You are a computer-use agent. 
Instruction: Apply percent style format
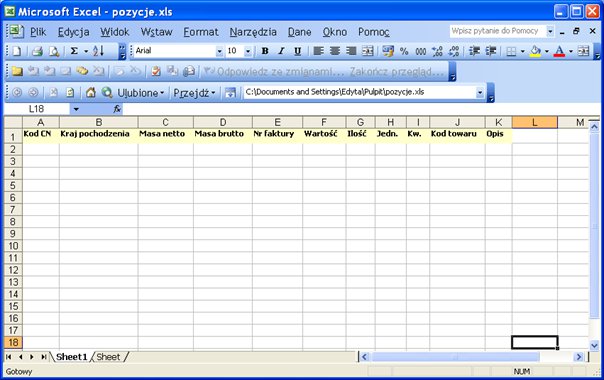coord(404,51)
